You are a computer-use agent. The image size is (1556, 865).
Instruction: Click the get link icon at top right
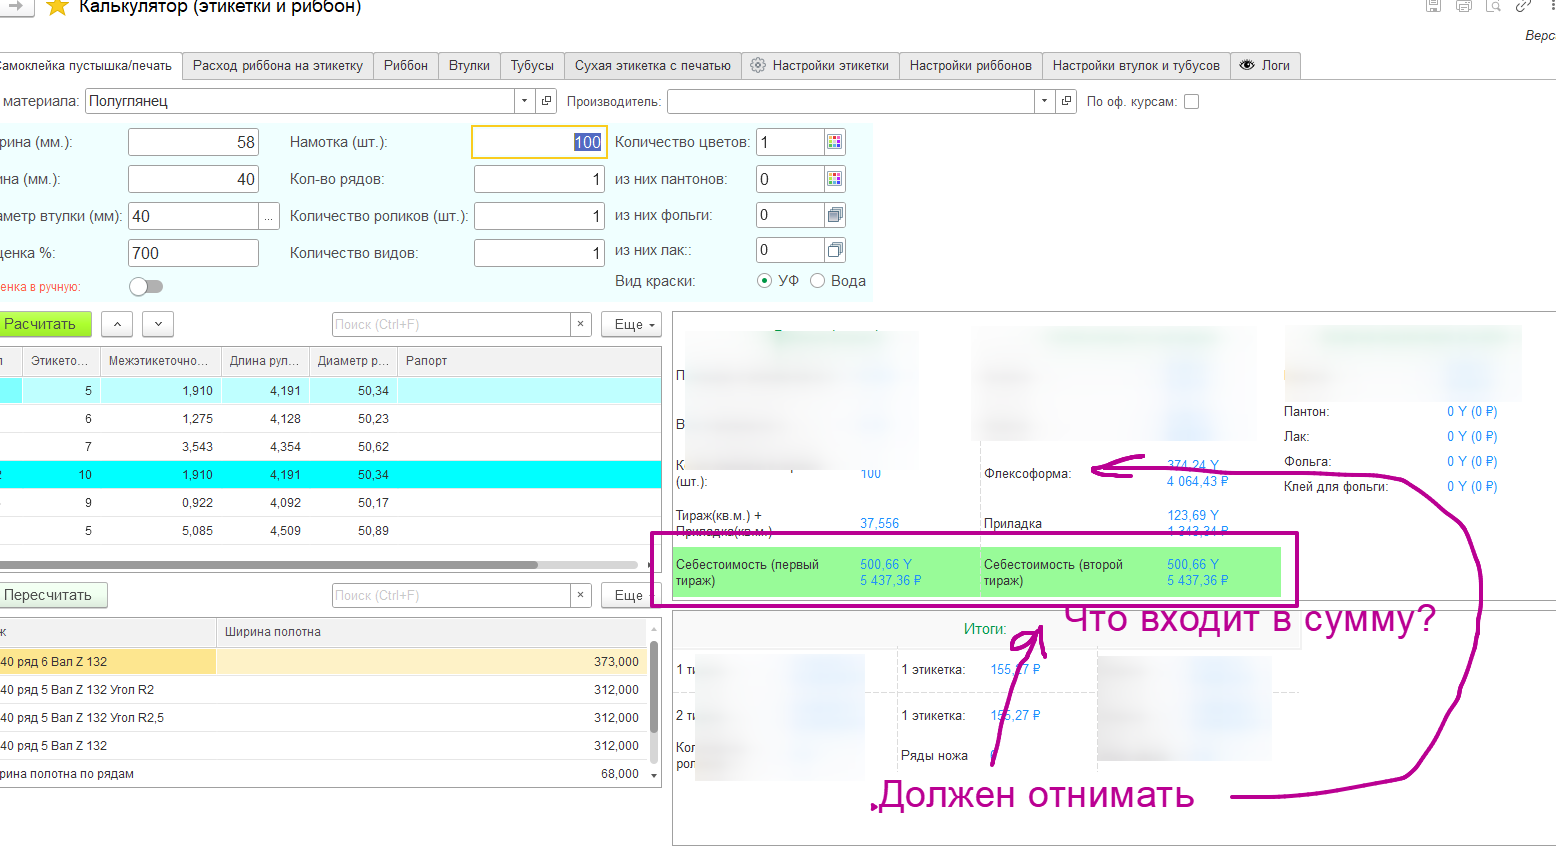coord(1523,6)
